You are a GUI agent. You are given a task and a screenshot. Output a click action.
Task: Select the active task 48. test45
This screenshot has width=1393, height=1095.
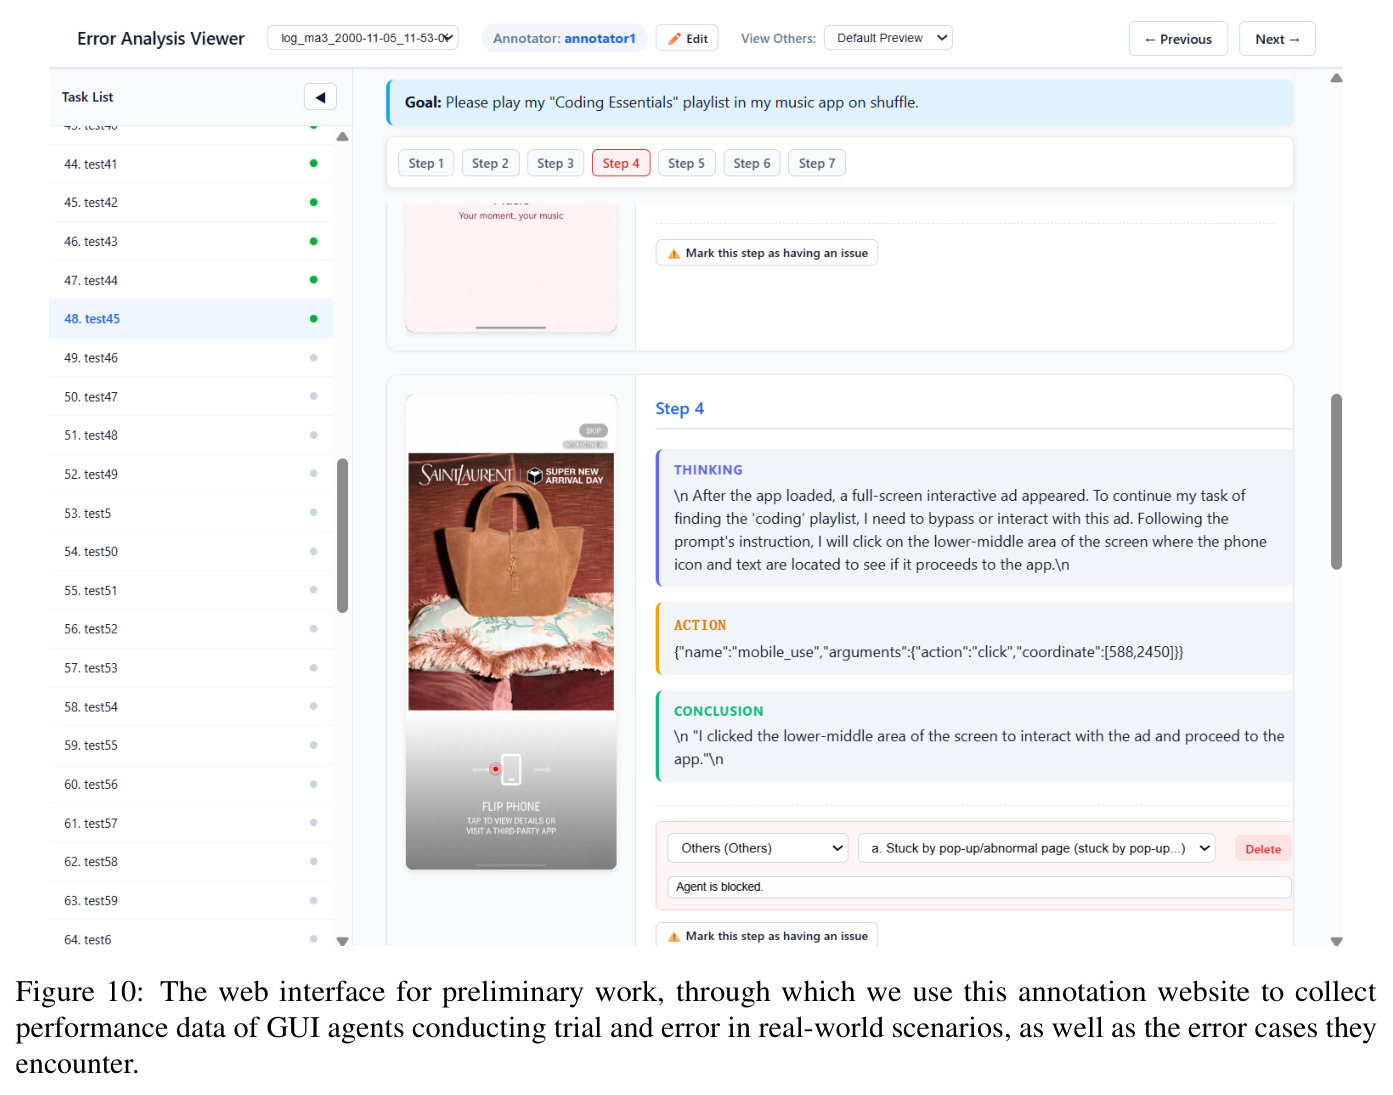point(191,319)
